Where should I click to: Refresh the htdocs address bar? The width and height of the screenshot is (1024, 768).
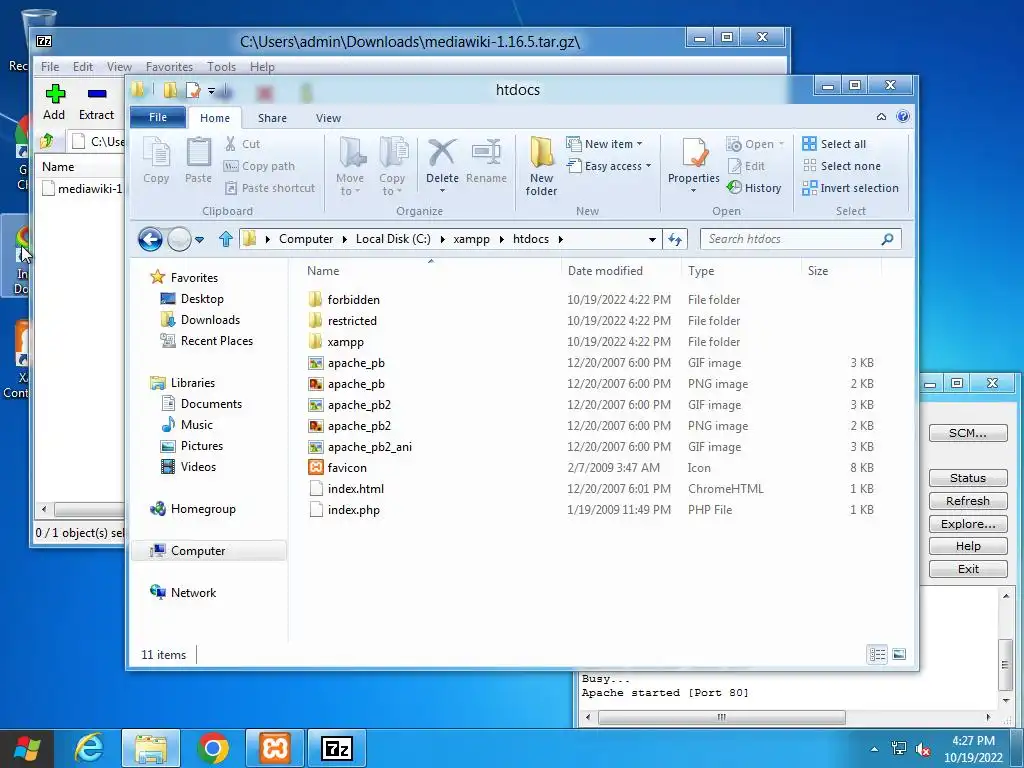pos(675,239)
